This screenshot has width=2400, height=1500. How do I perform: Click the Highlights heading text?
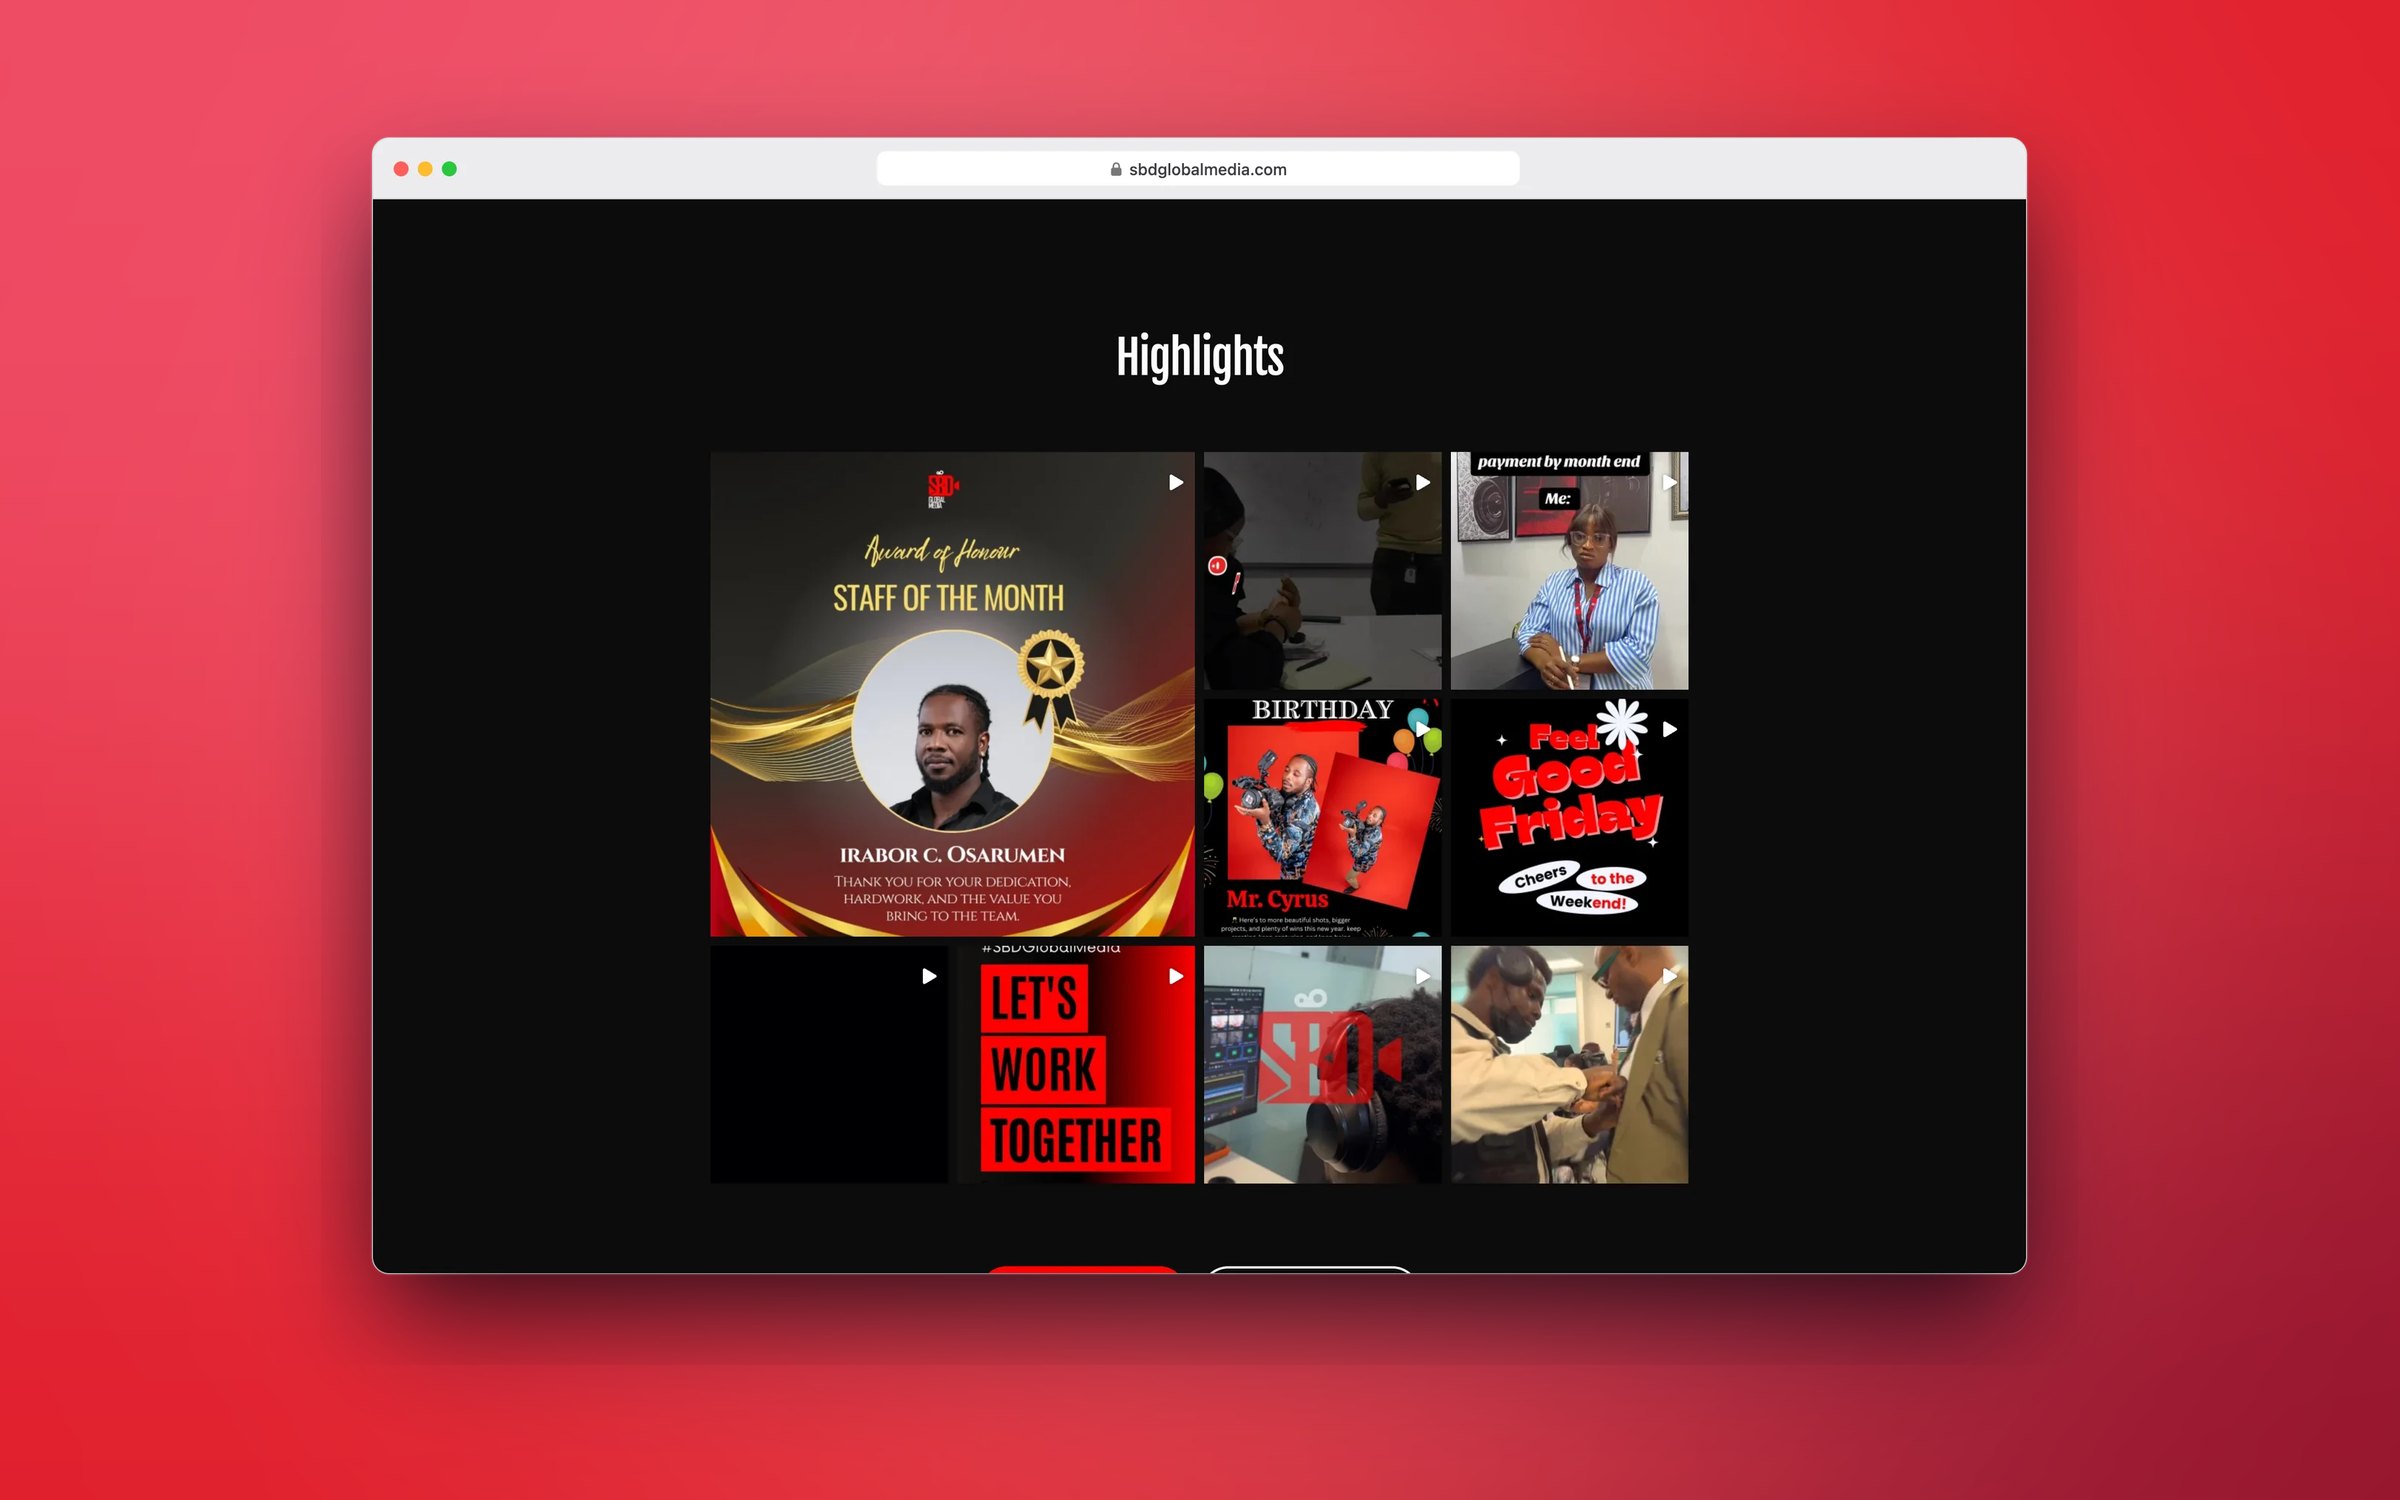point(1200,357)
